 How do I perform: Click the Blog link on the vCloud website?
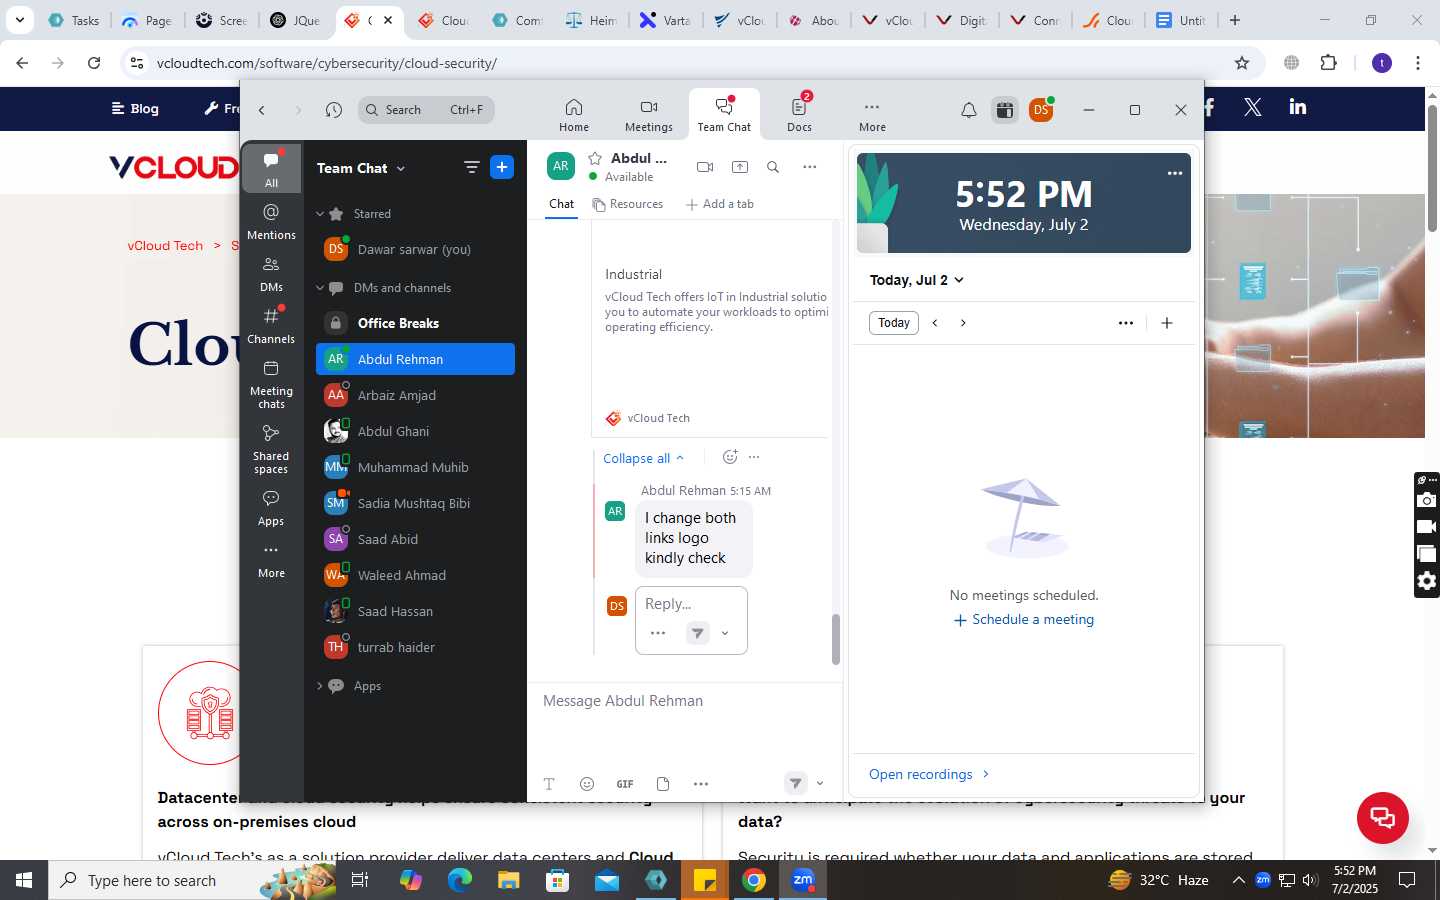[x=135, y=108]
